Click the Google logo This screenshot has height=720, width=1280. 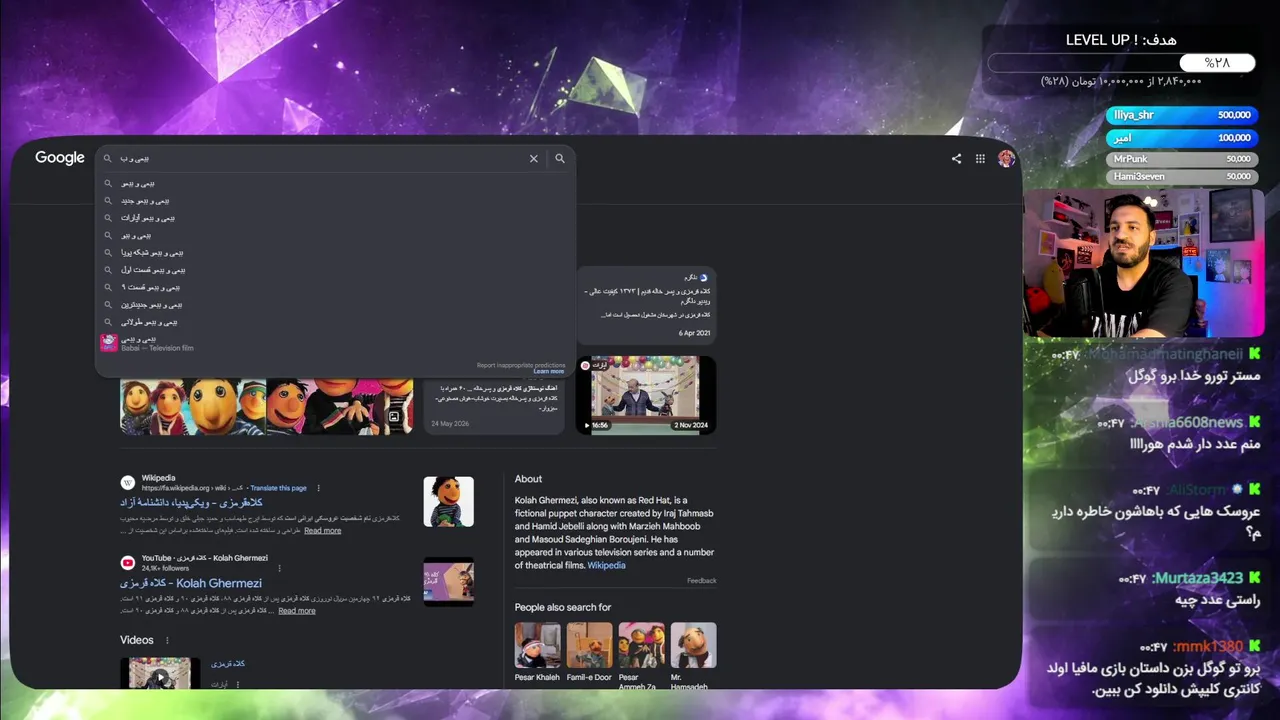click(x=60, y=158)
